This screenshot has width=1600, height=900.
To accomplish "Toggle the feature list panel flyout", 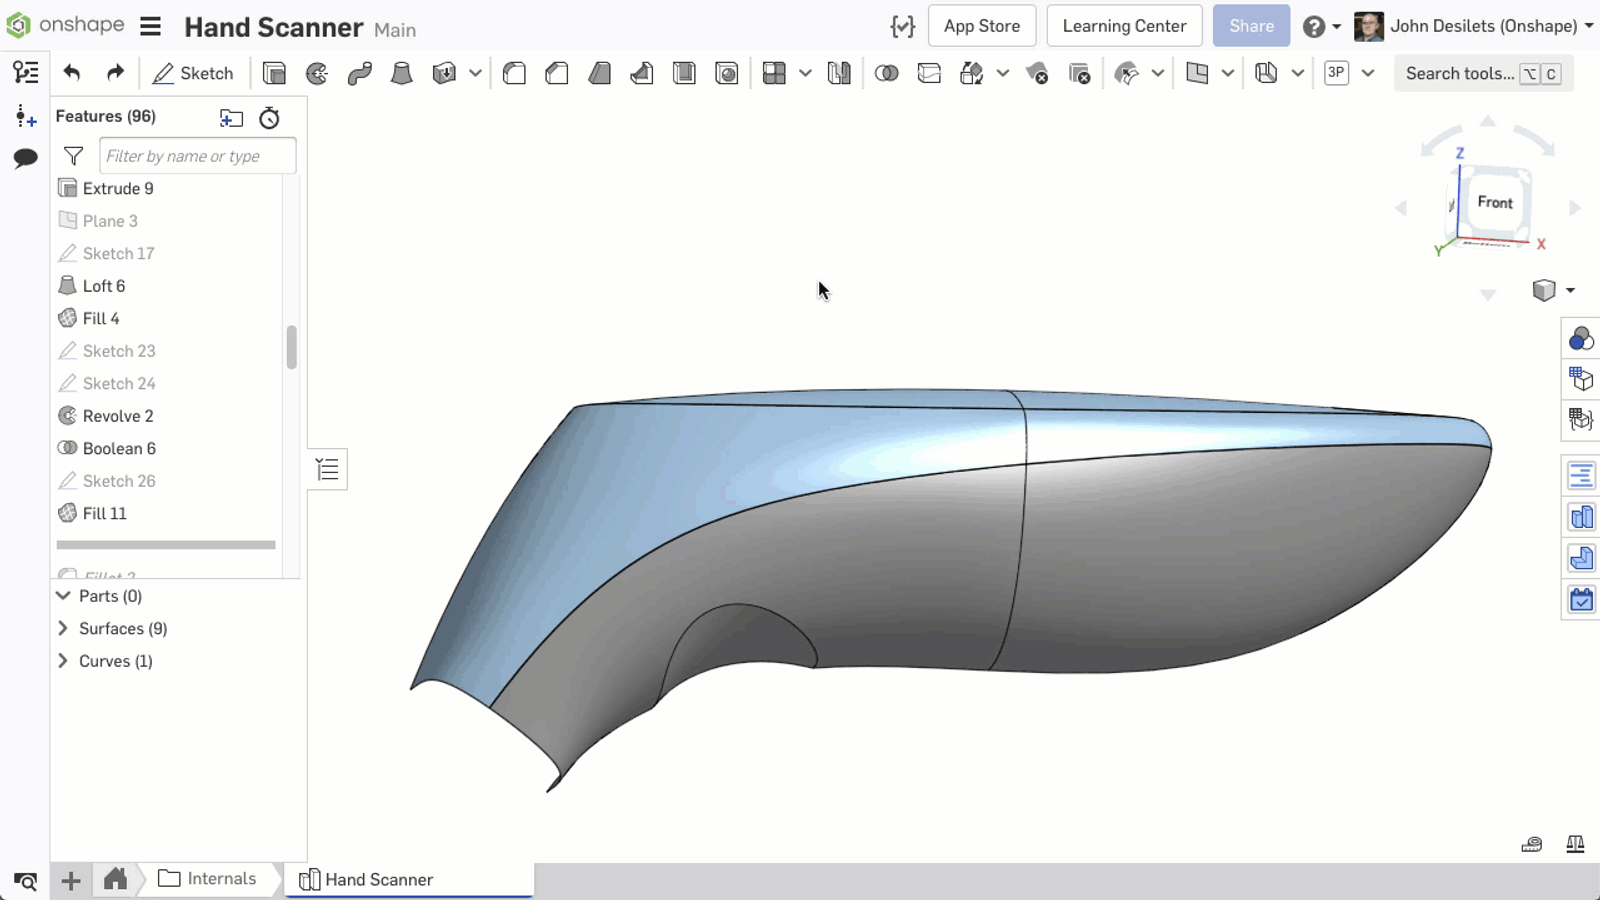I will tap(327, 469).
